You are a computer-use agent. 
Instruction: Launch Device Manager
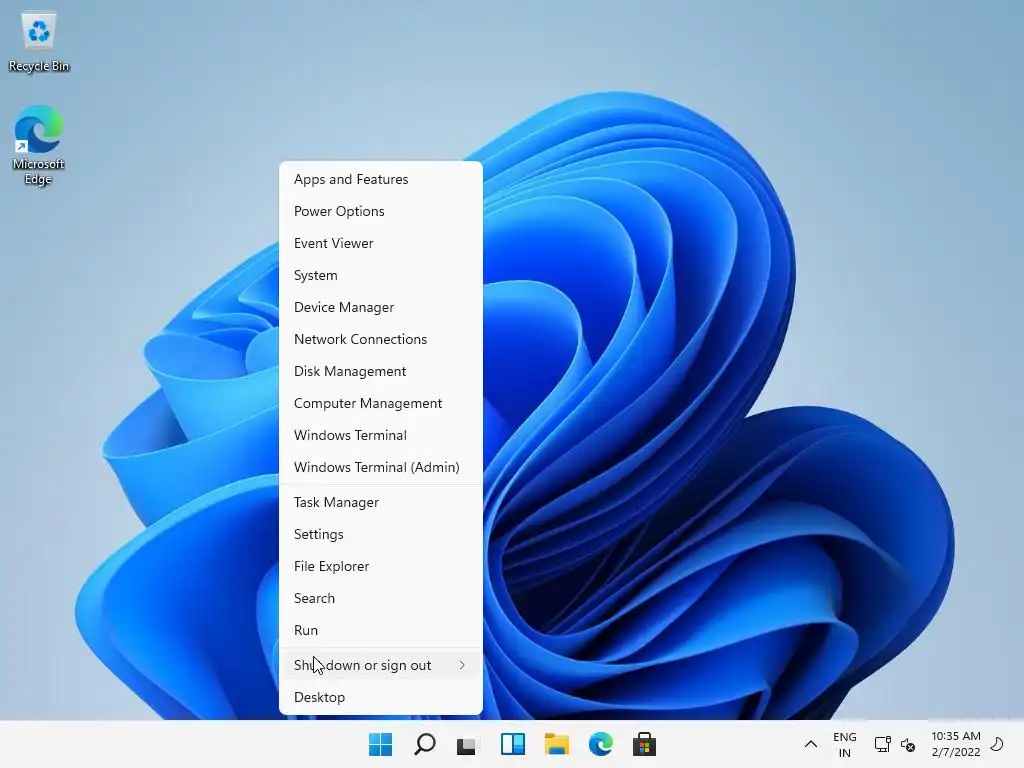click(x=381, y=307)
